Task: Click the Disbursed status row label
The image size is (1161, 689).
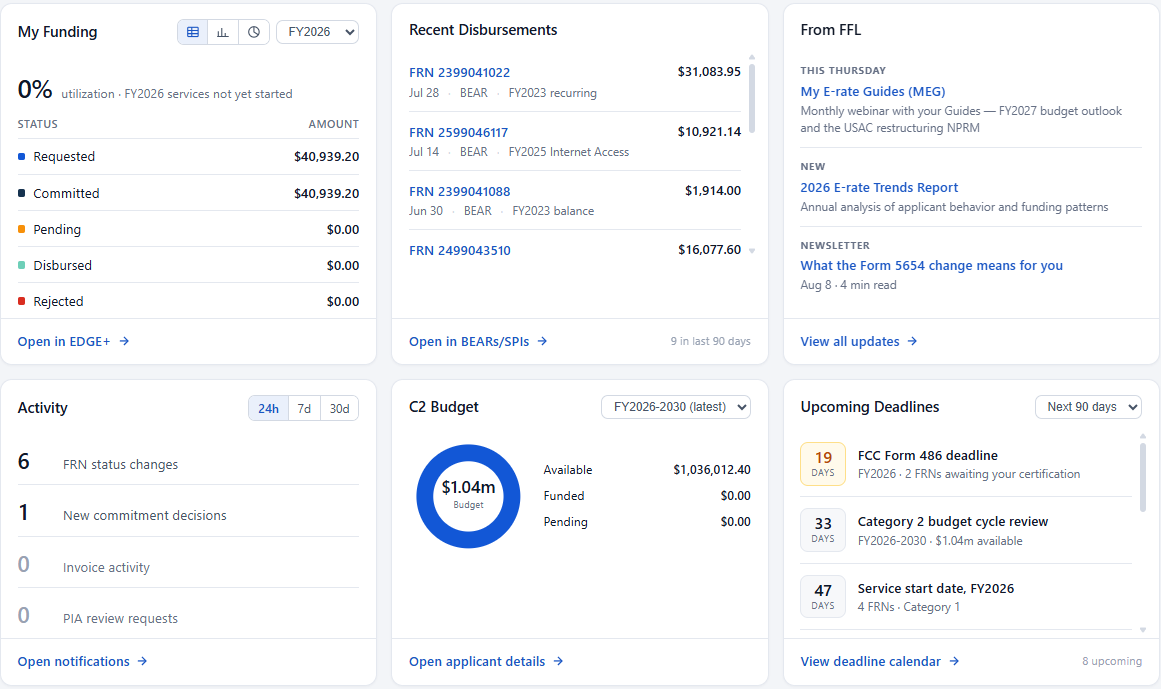Action: pos(62,266)
